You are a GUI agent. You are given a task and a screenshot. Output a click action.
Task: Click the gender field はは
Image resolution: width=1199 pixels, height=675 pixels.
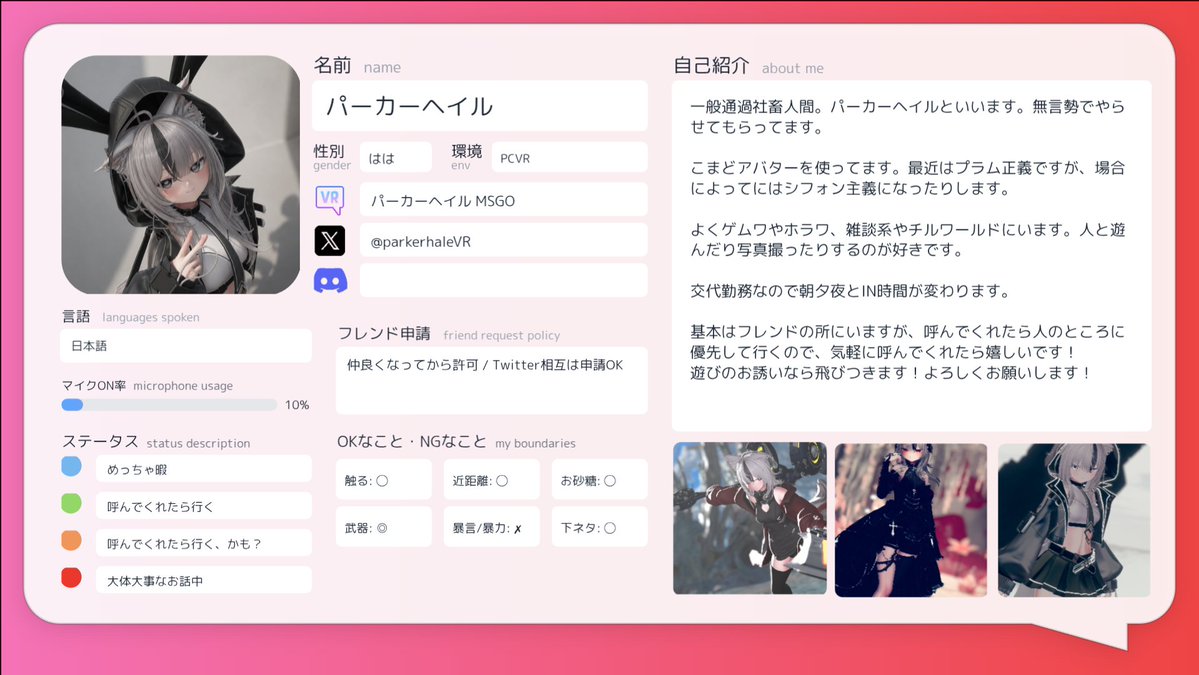(x=395, y=157)
